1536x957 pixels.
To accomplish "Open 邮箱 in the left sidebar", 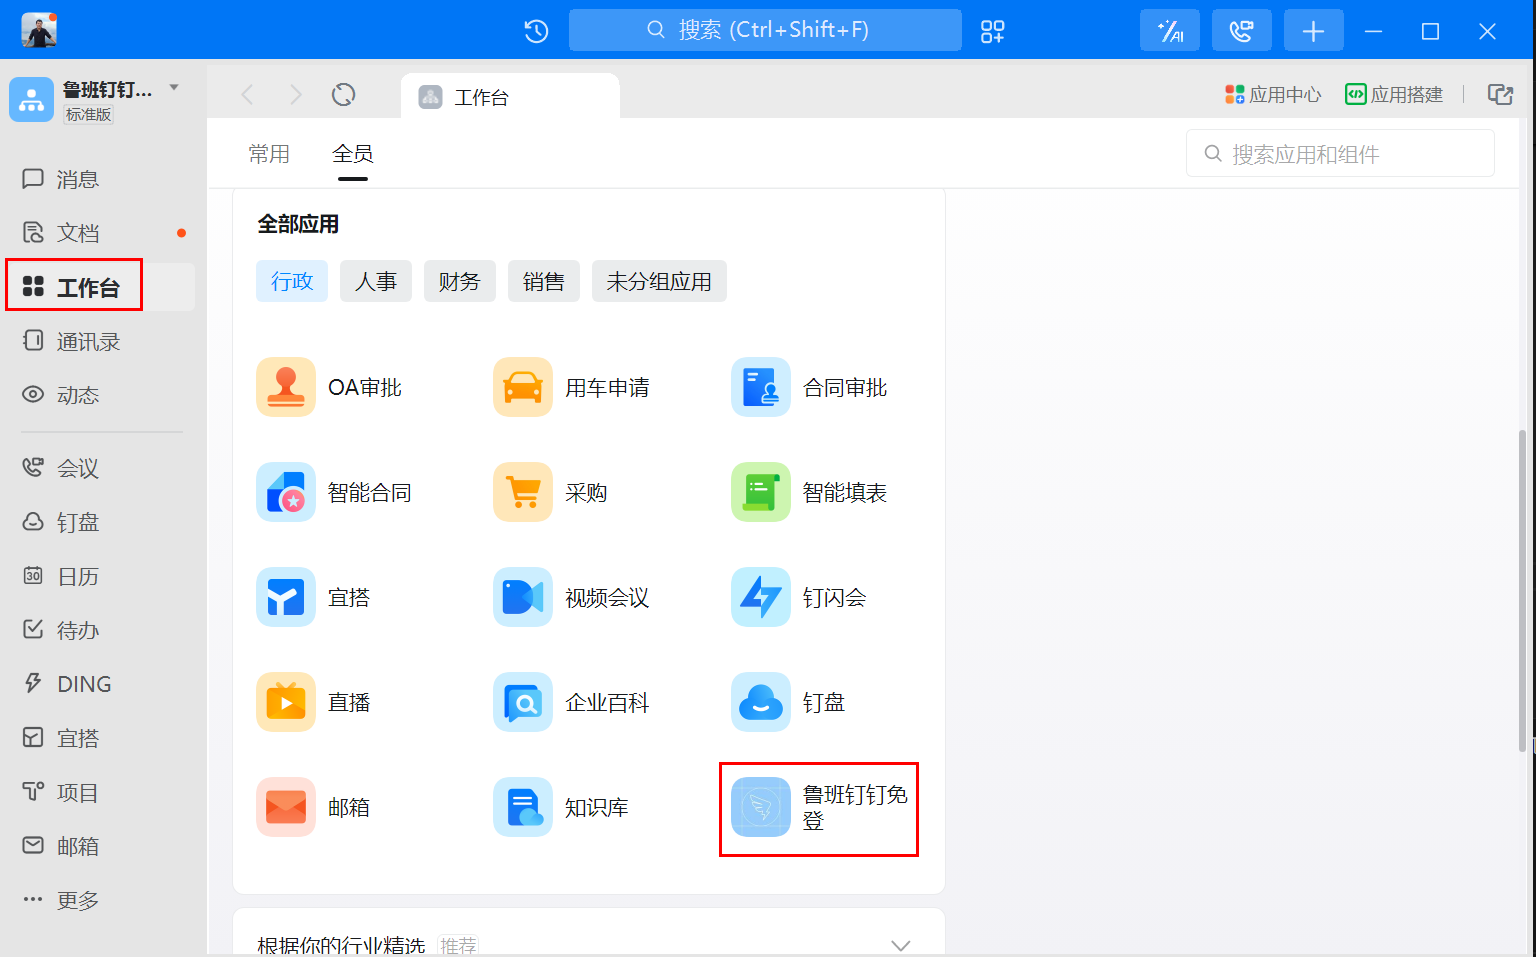I will tap(61, 846).
